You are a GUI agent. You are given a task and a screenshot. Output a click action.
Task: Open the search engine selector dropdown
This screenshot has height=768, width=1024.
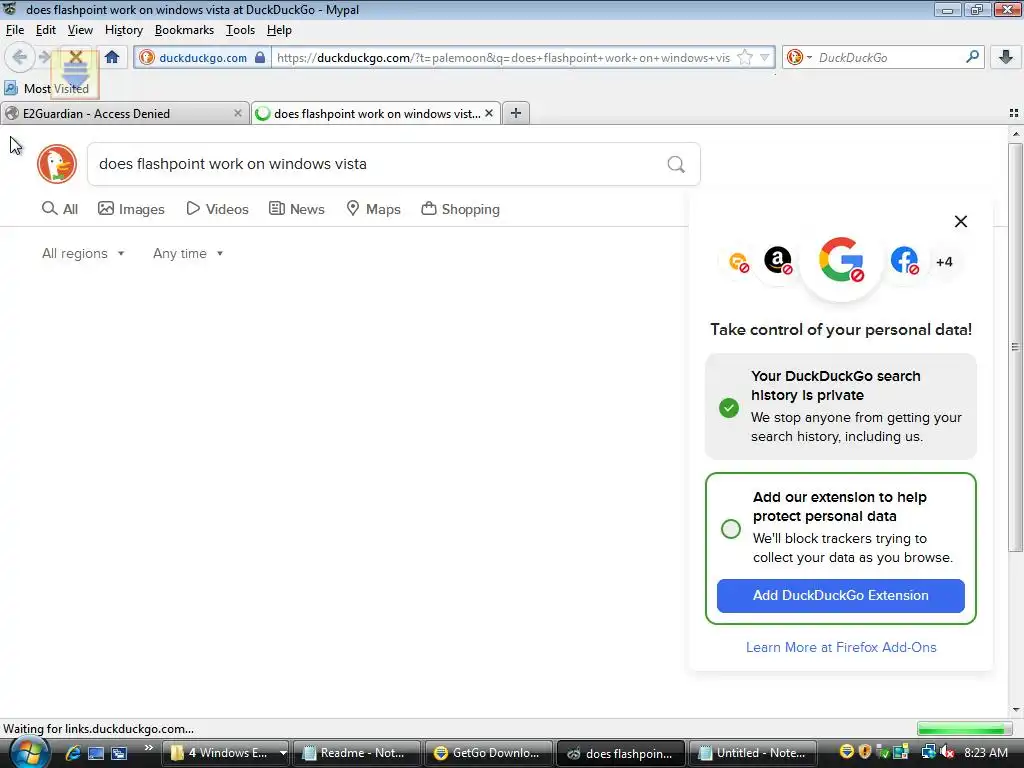[799, 57]
